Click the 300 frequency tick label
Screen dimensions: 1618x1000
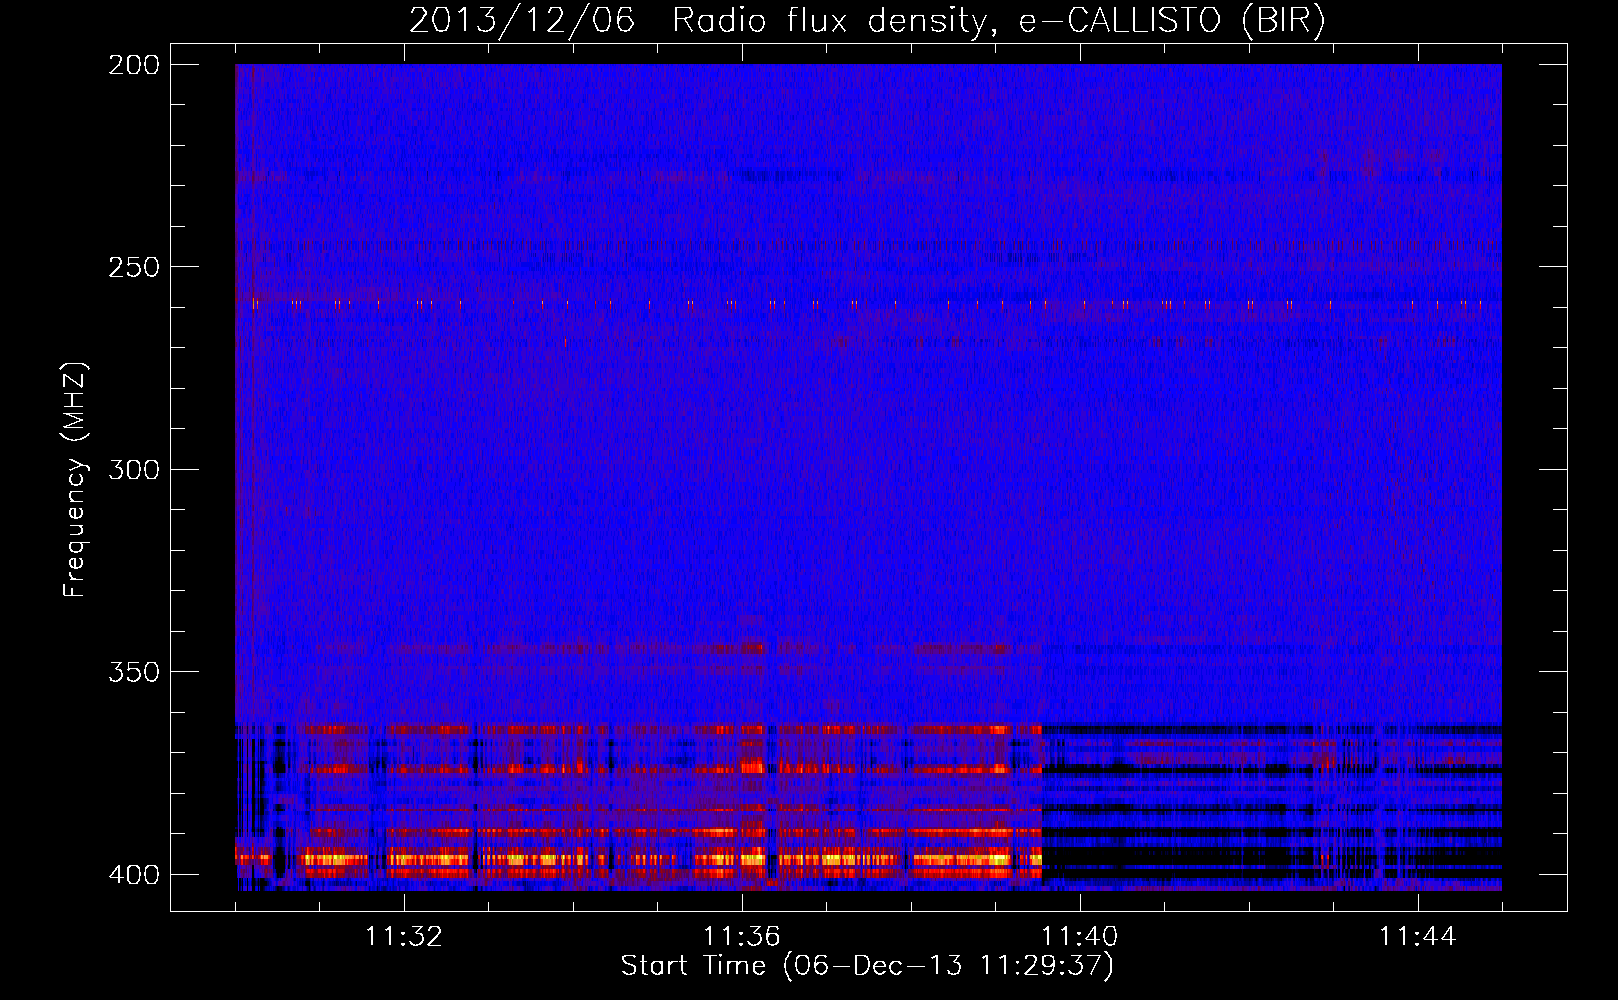pos(133,469)
